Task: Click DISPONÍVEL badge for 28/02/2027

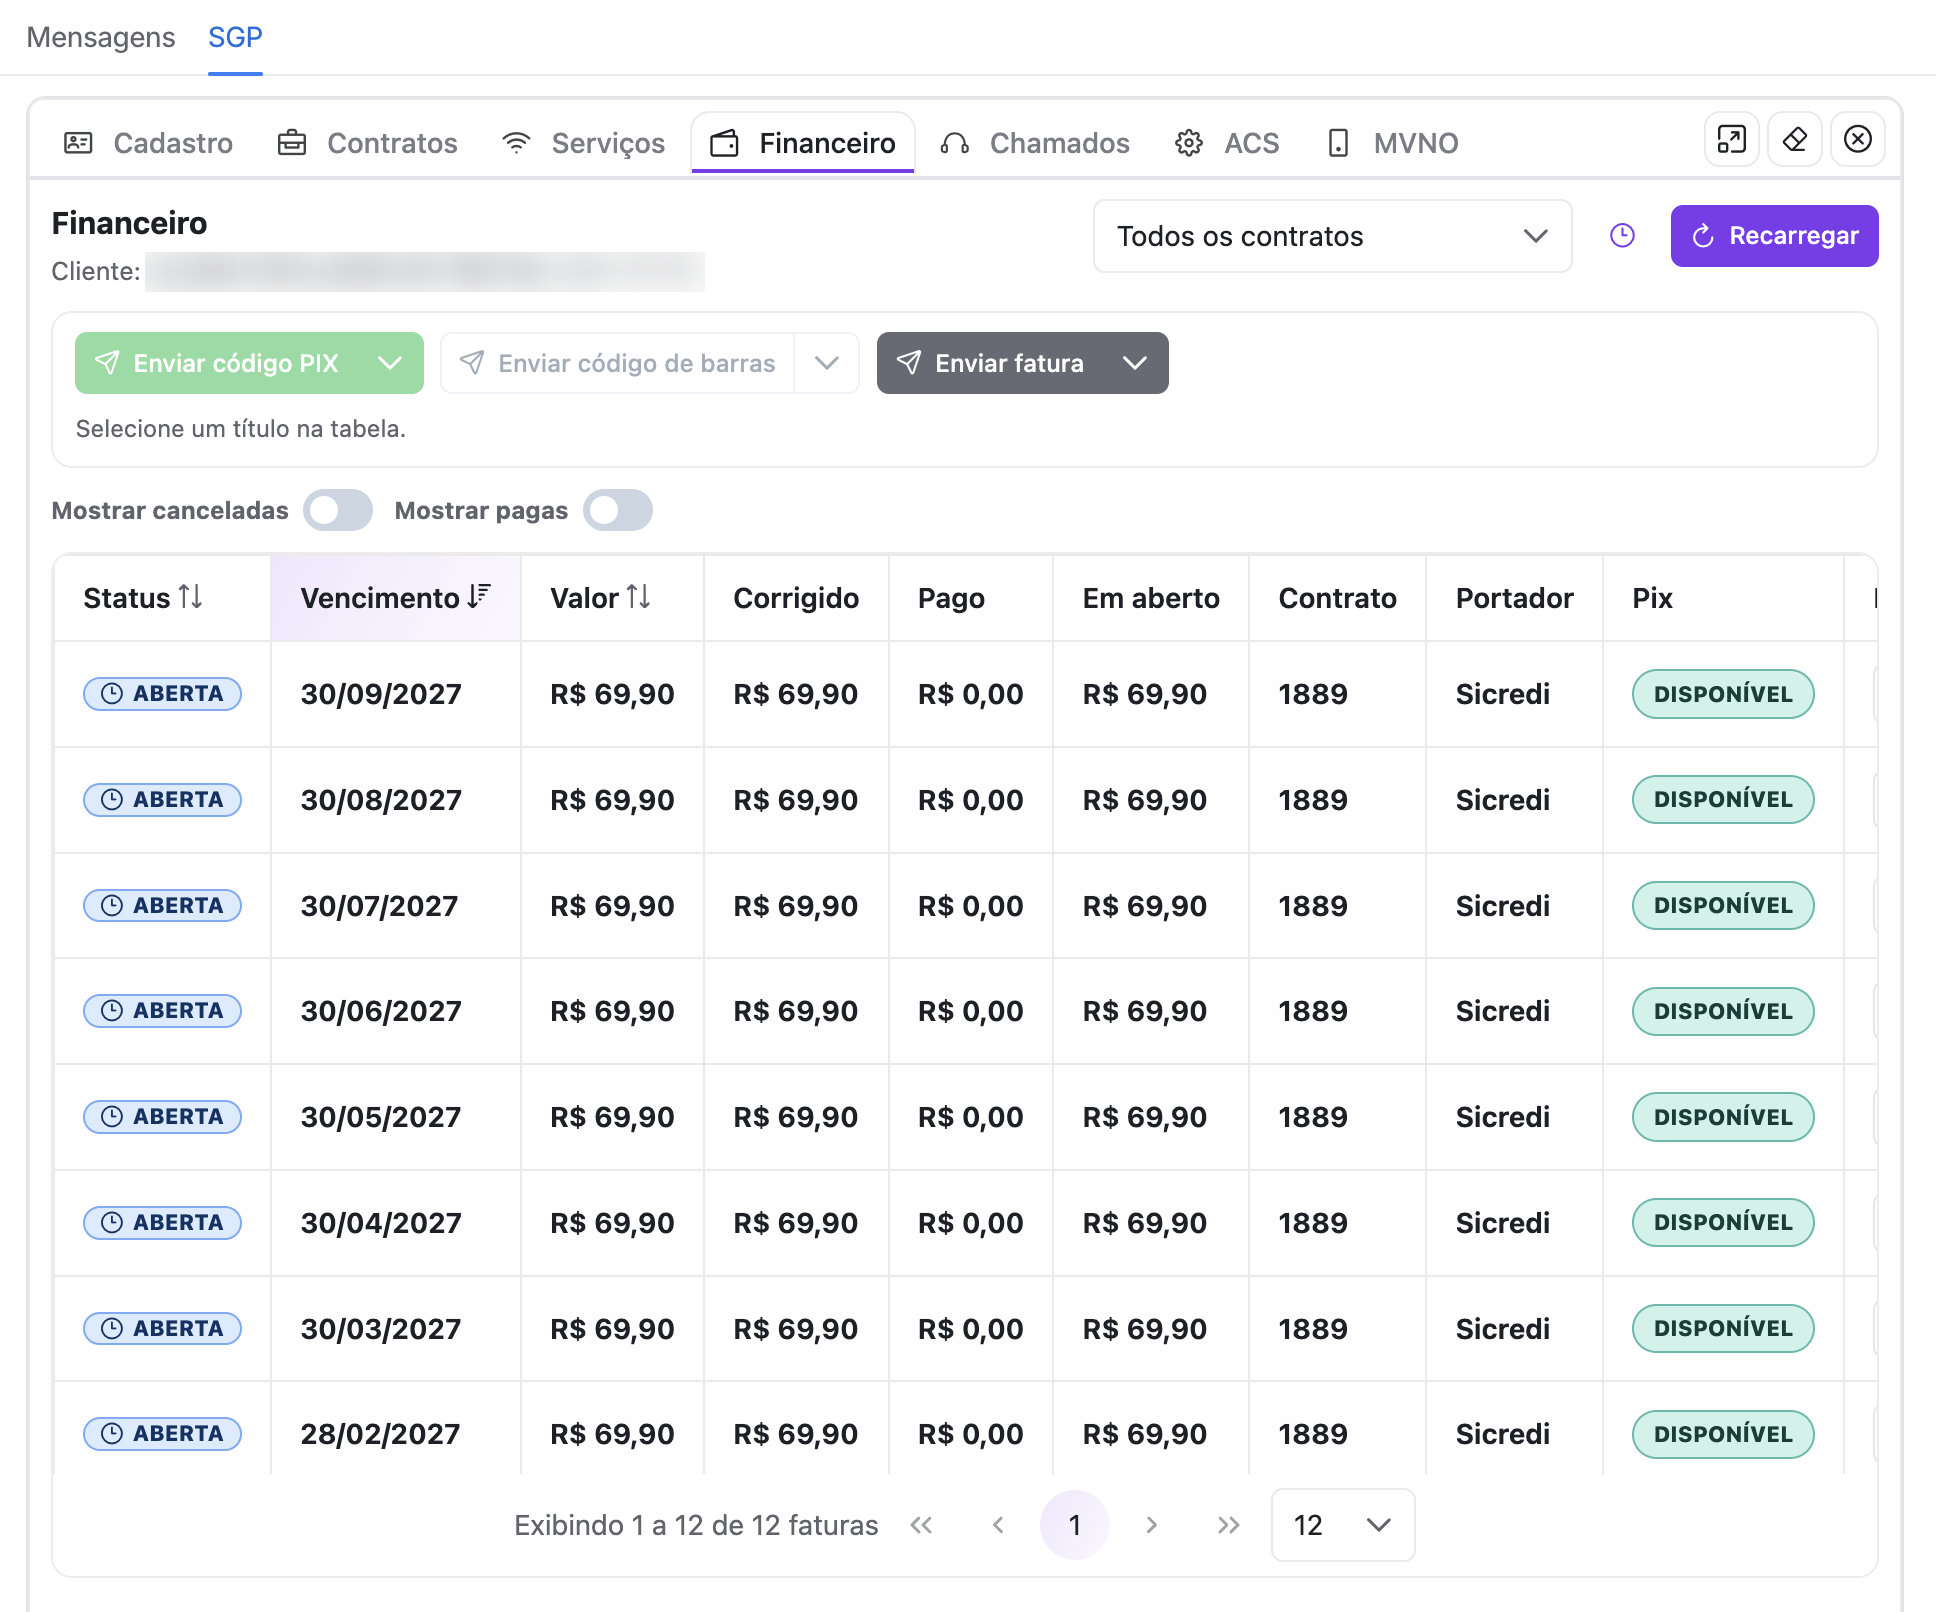Action: [x=1723, y=1434]
